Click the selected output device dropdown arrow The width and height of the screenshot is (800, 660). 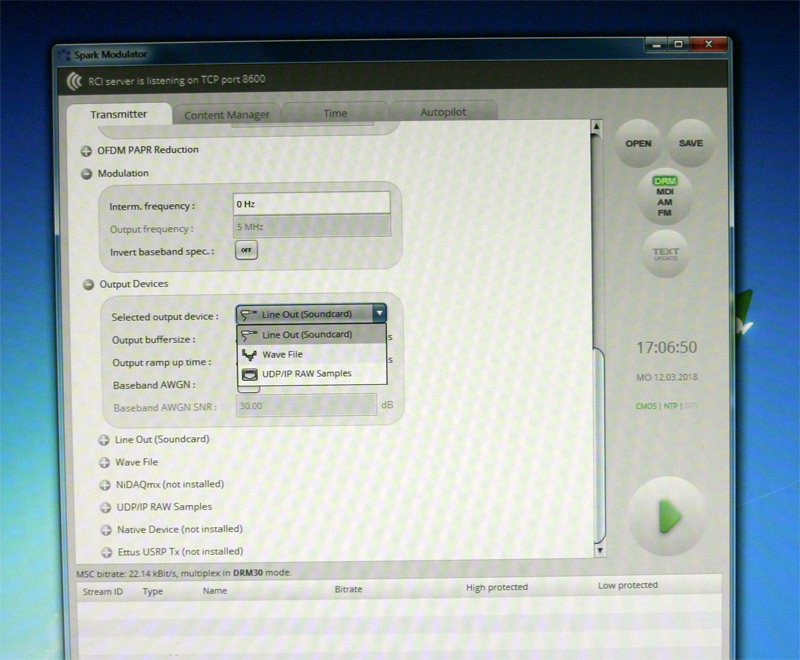click(x=379, y=314)
